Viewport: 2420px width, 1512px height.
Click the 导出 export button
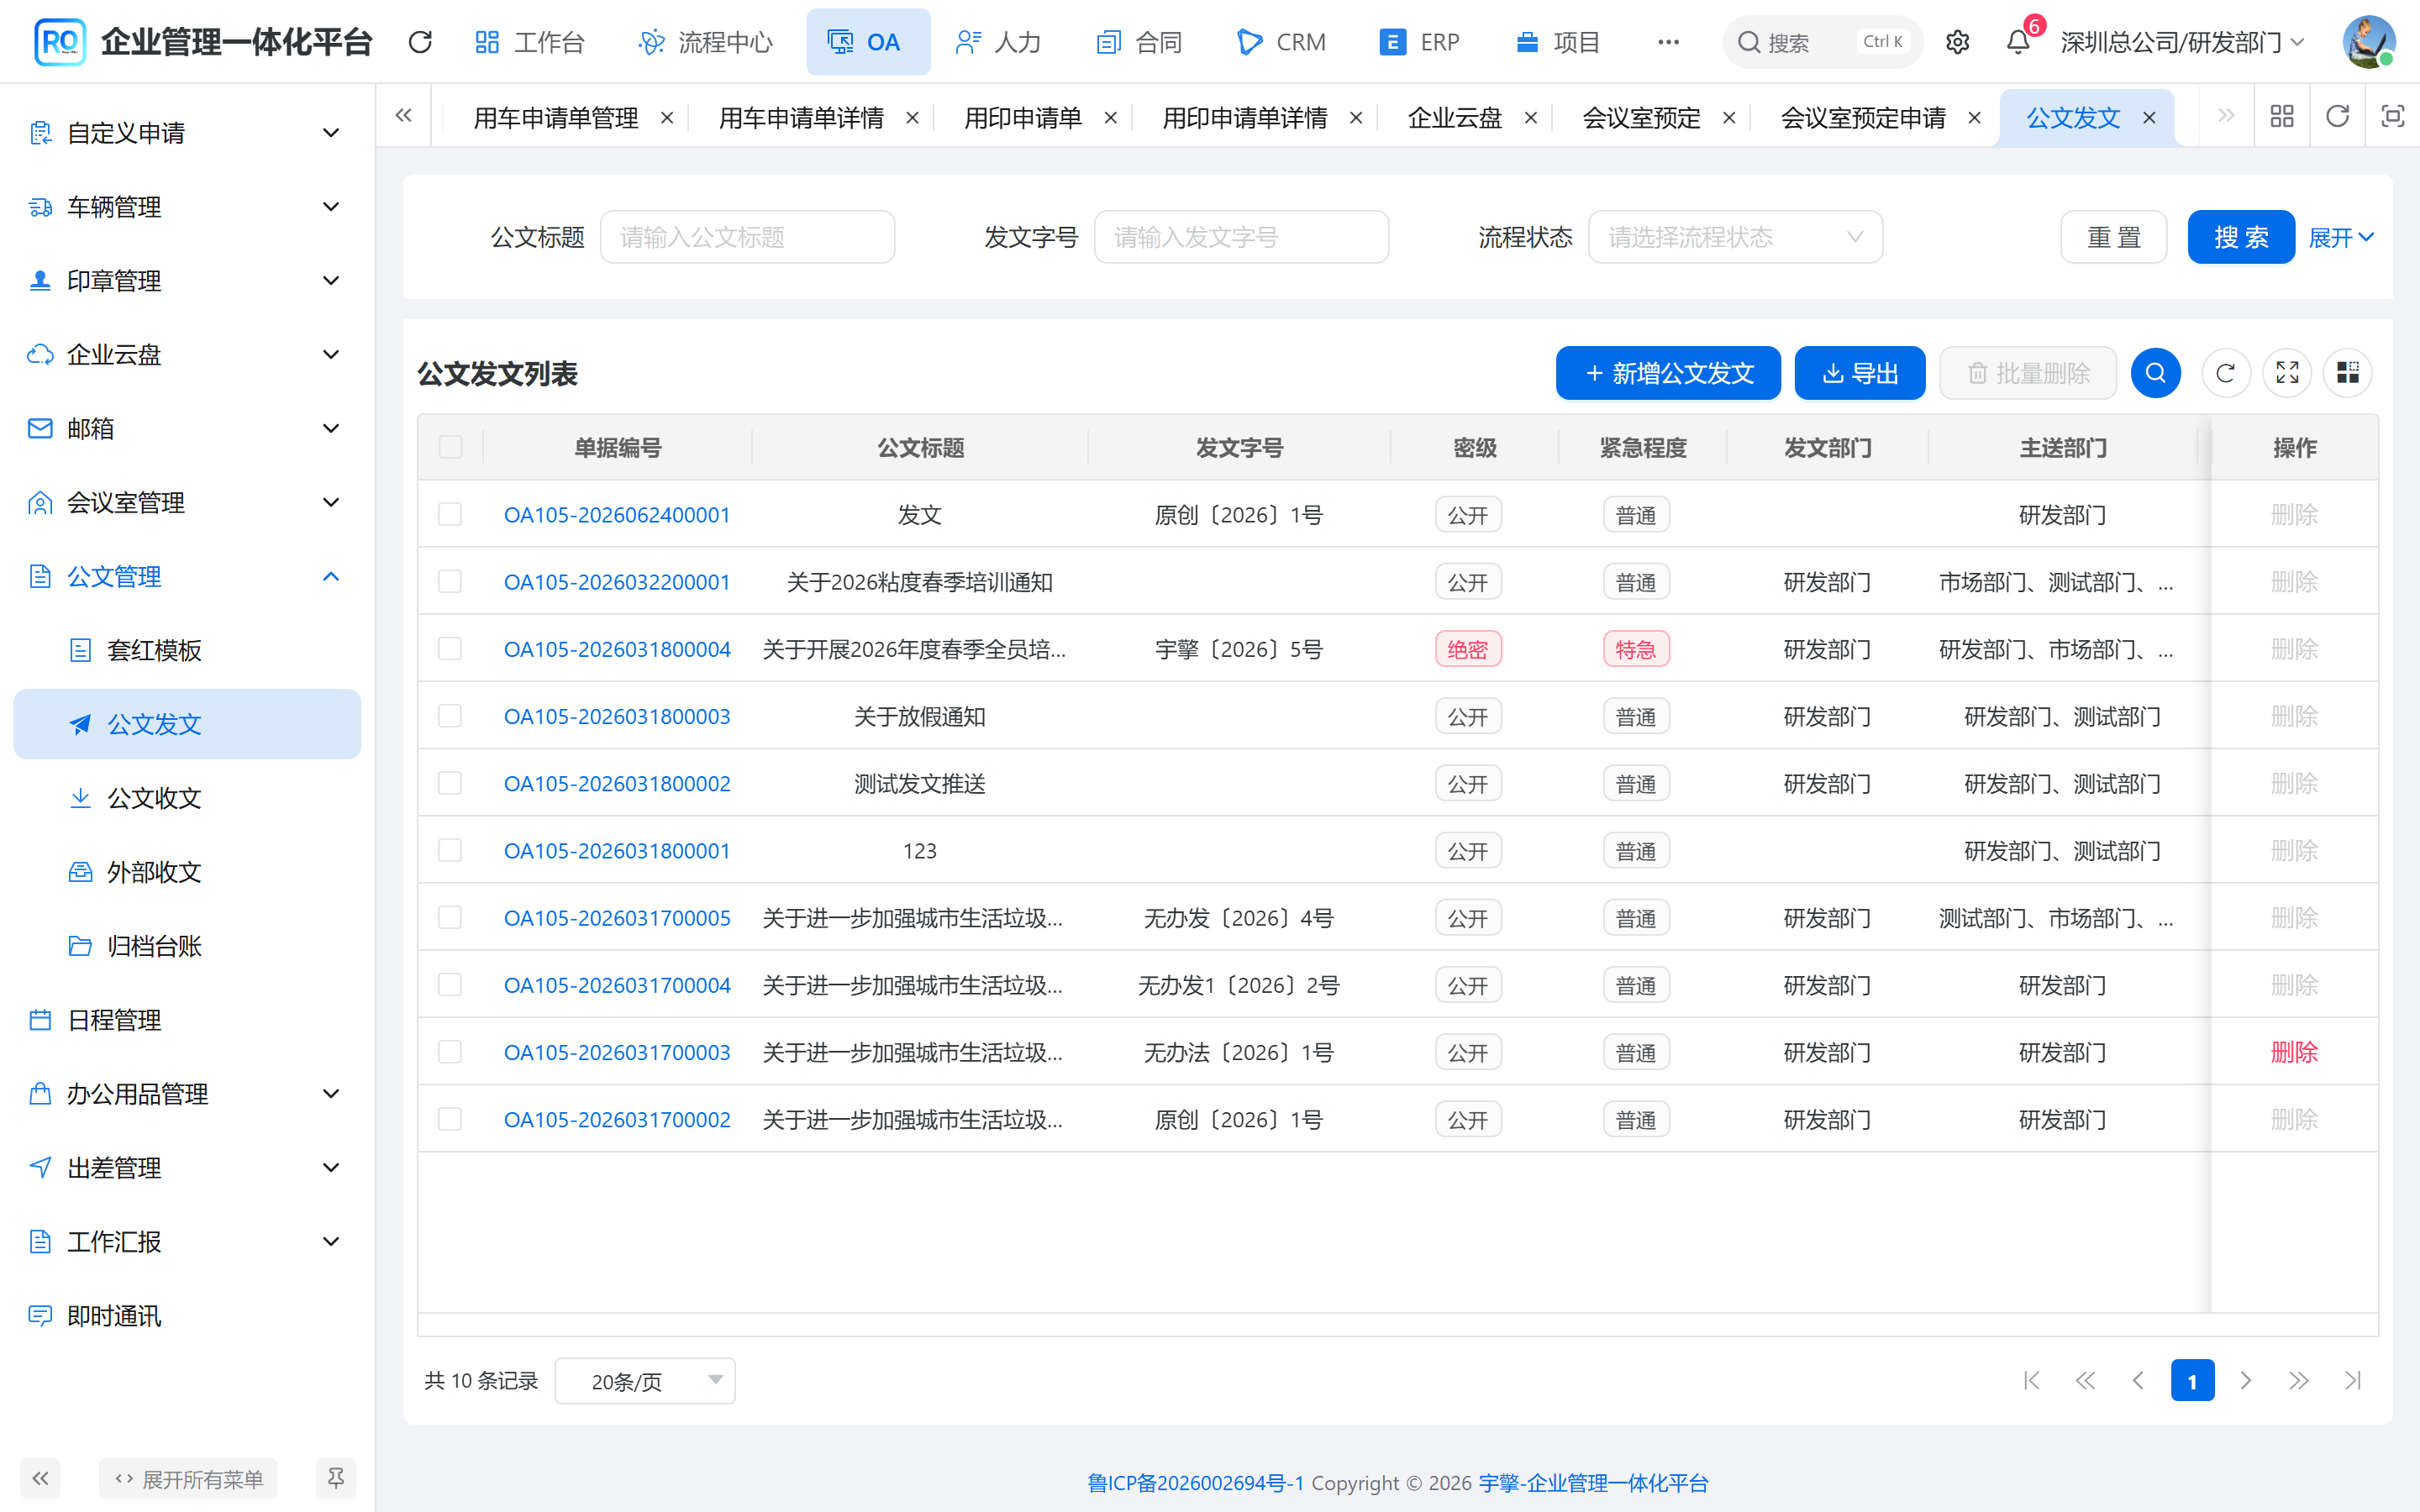pyautogui.click(x=1860, y=373)
